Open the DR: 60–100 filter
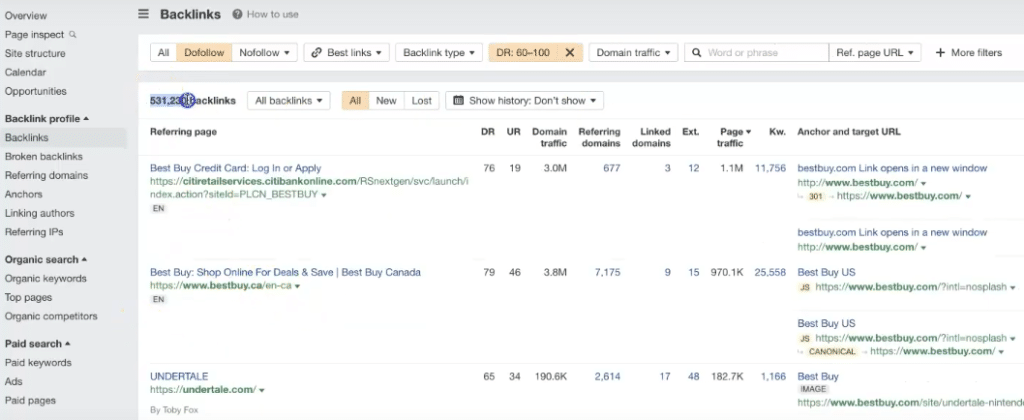 pyautogui.click(x=525, y=53)
